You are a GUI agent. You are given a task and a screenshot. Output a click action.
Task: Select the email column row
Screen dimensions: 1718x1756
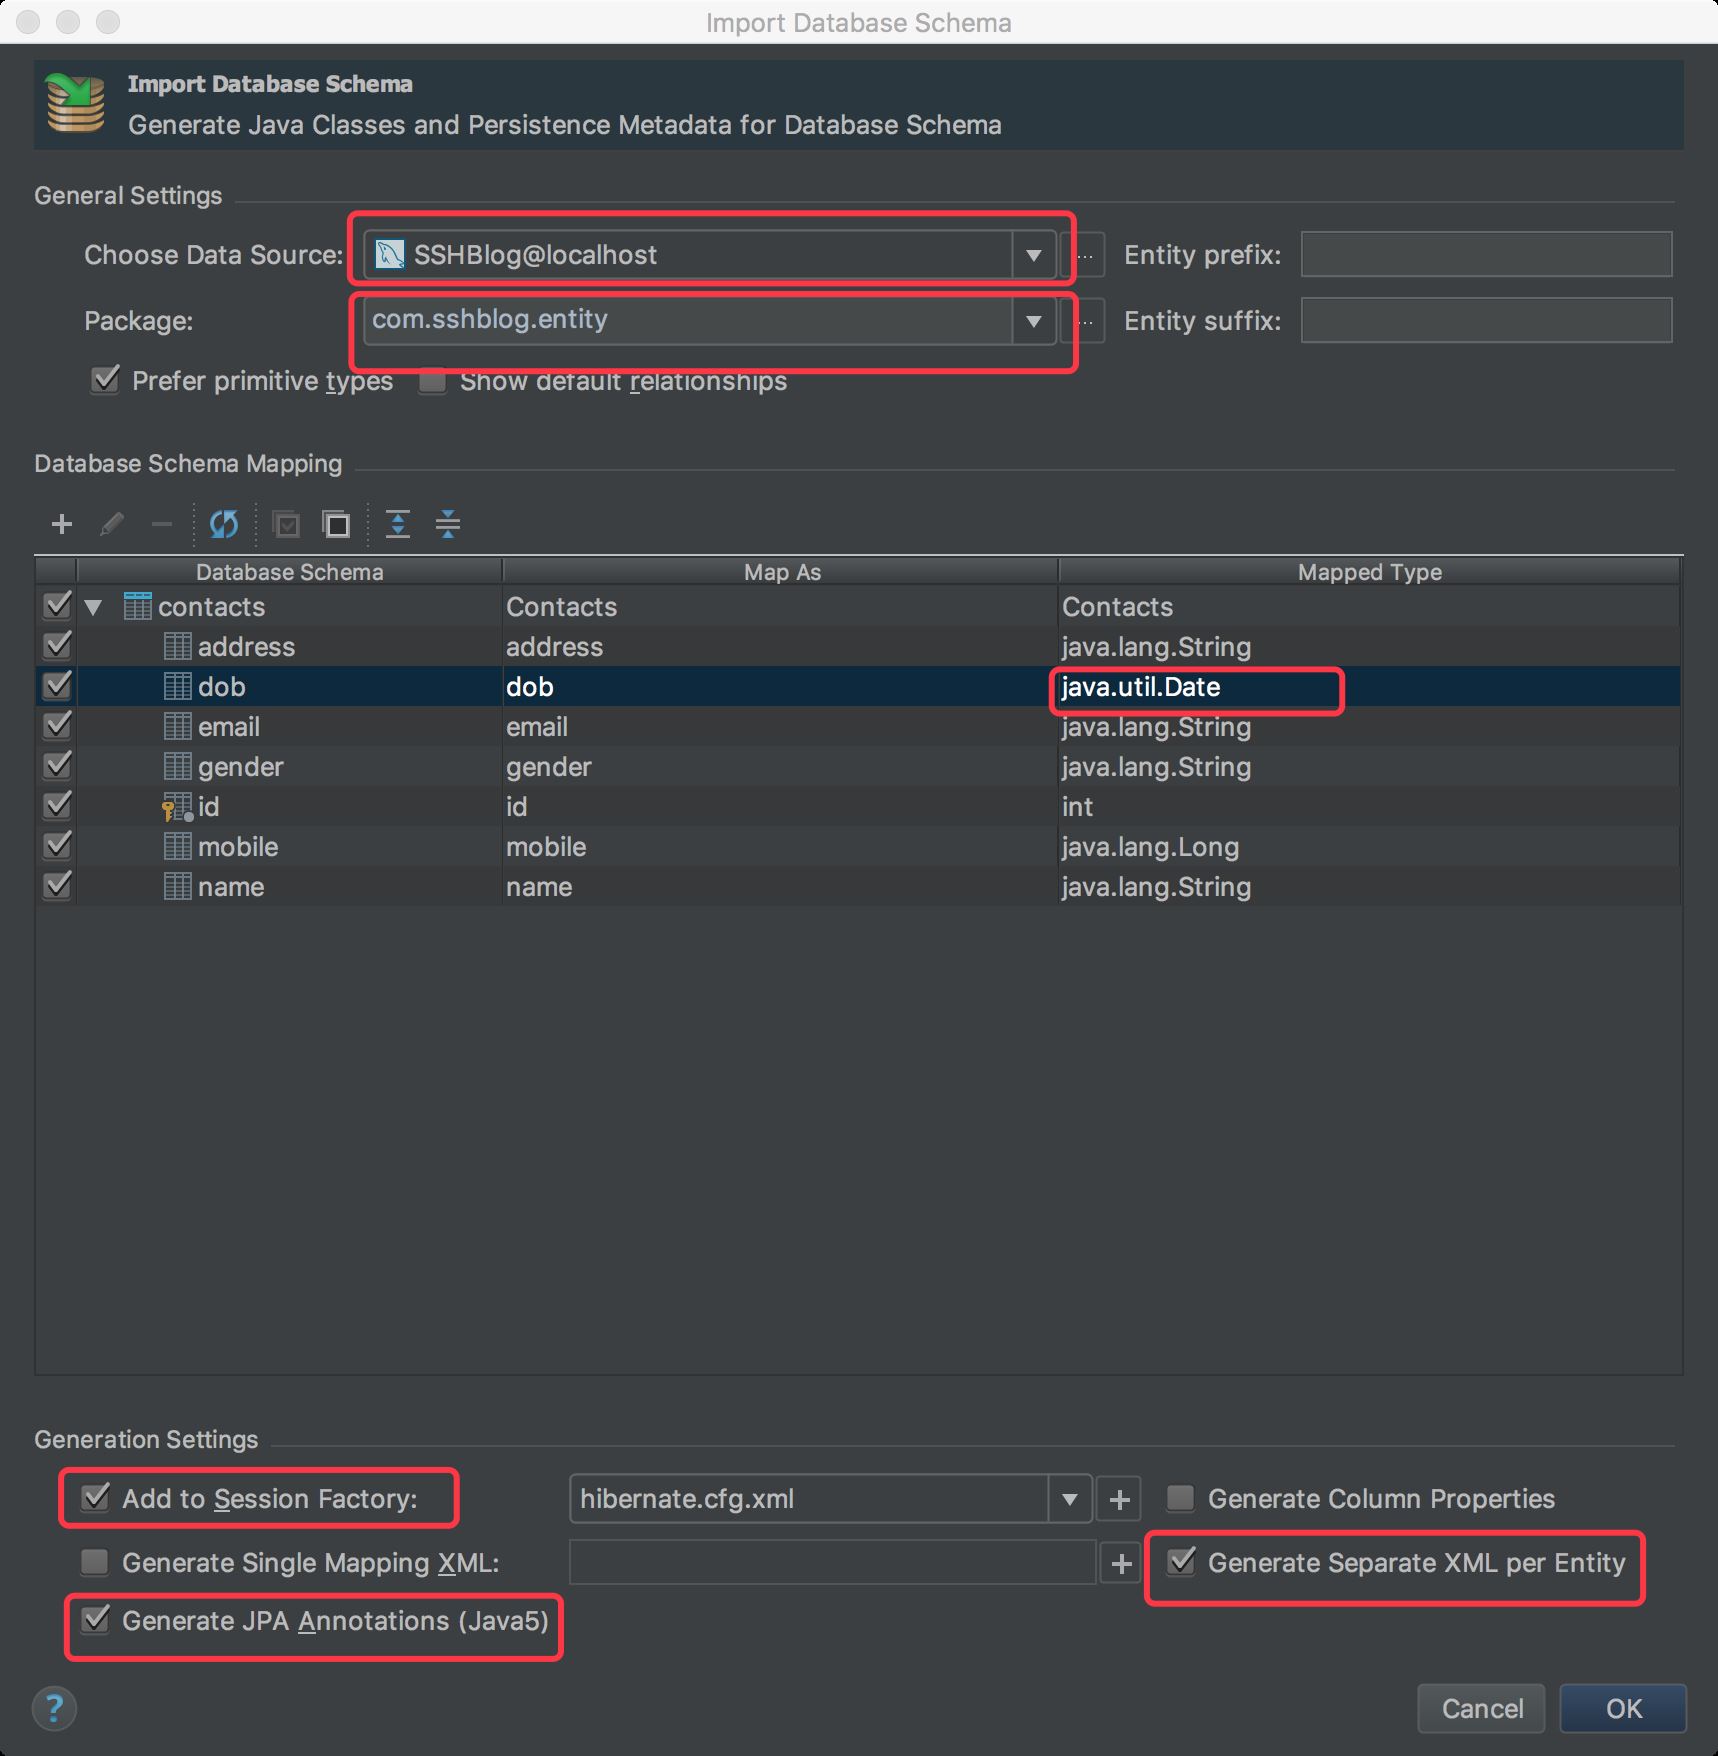229,727
